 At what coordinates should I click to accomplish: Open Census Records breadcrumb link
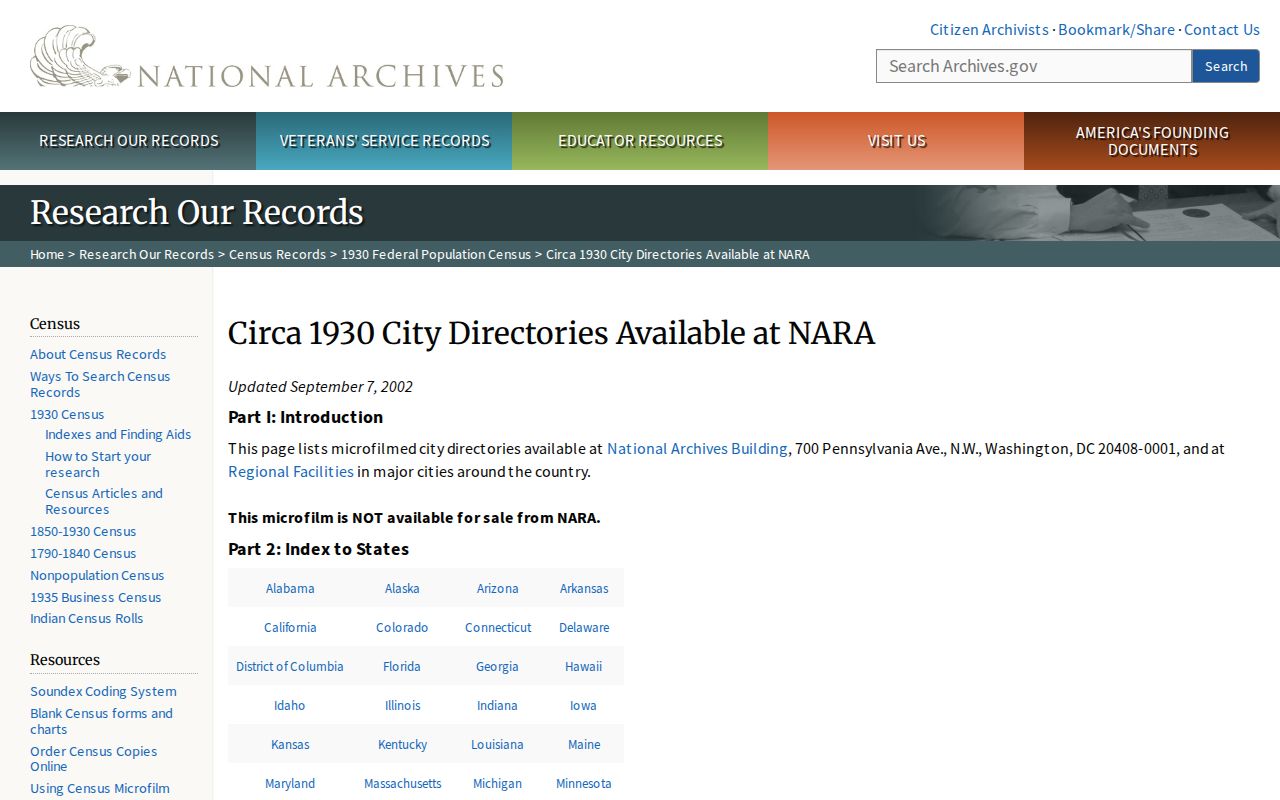pyautogui.click(x=277, y=254)
